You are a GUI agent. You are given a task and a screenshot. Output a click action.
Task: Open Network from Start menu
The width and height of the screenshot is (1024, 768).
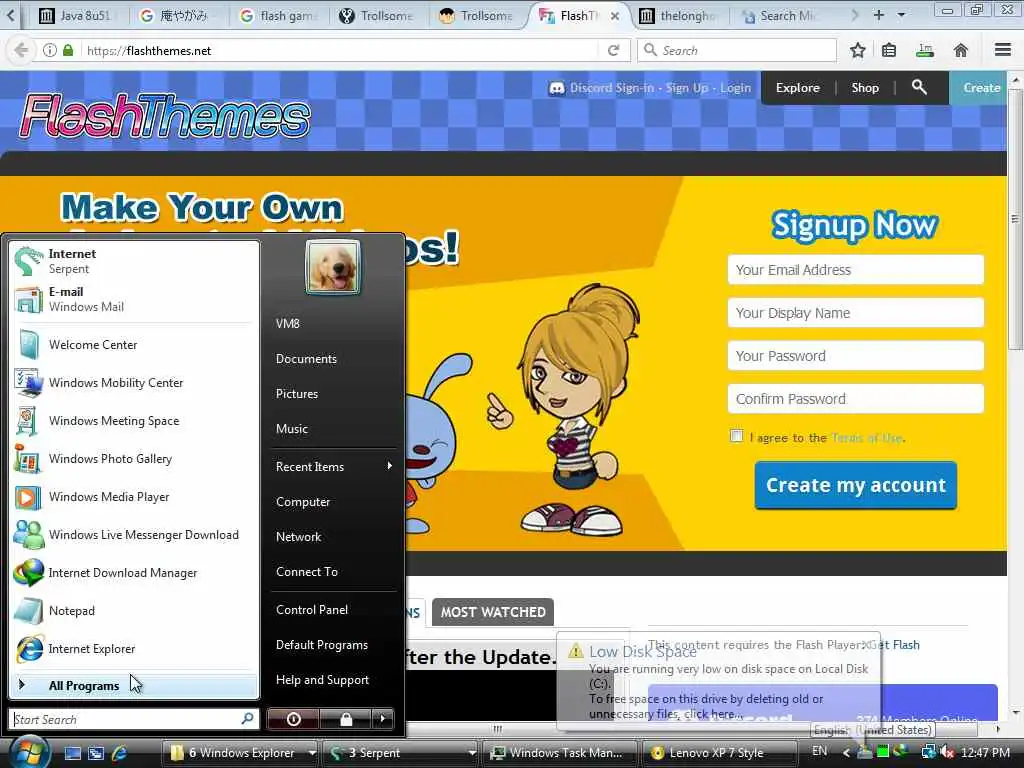click(x=333, y=537)
